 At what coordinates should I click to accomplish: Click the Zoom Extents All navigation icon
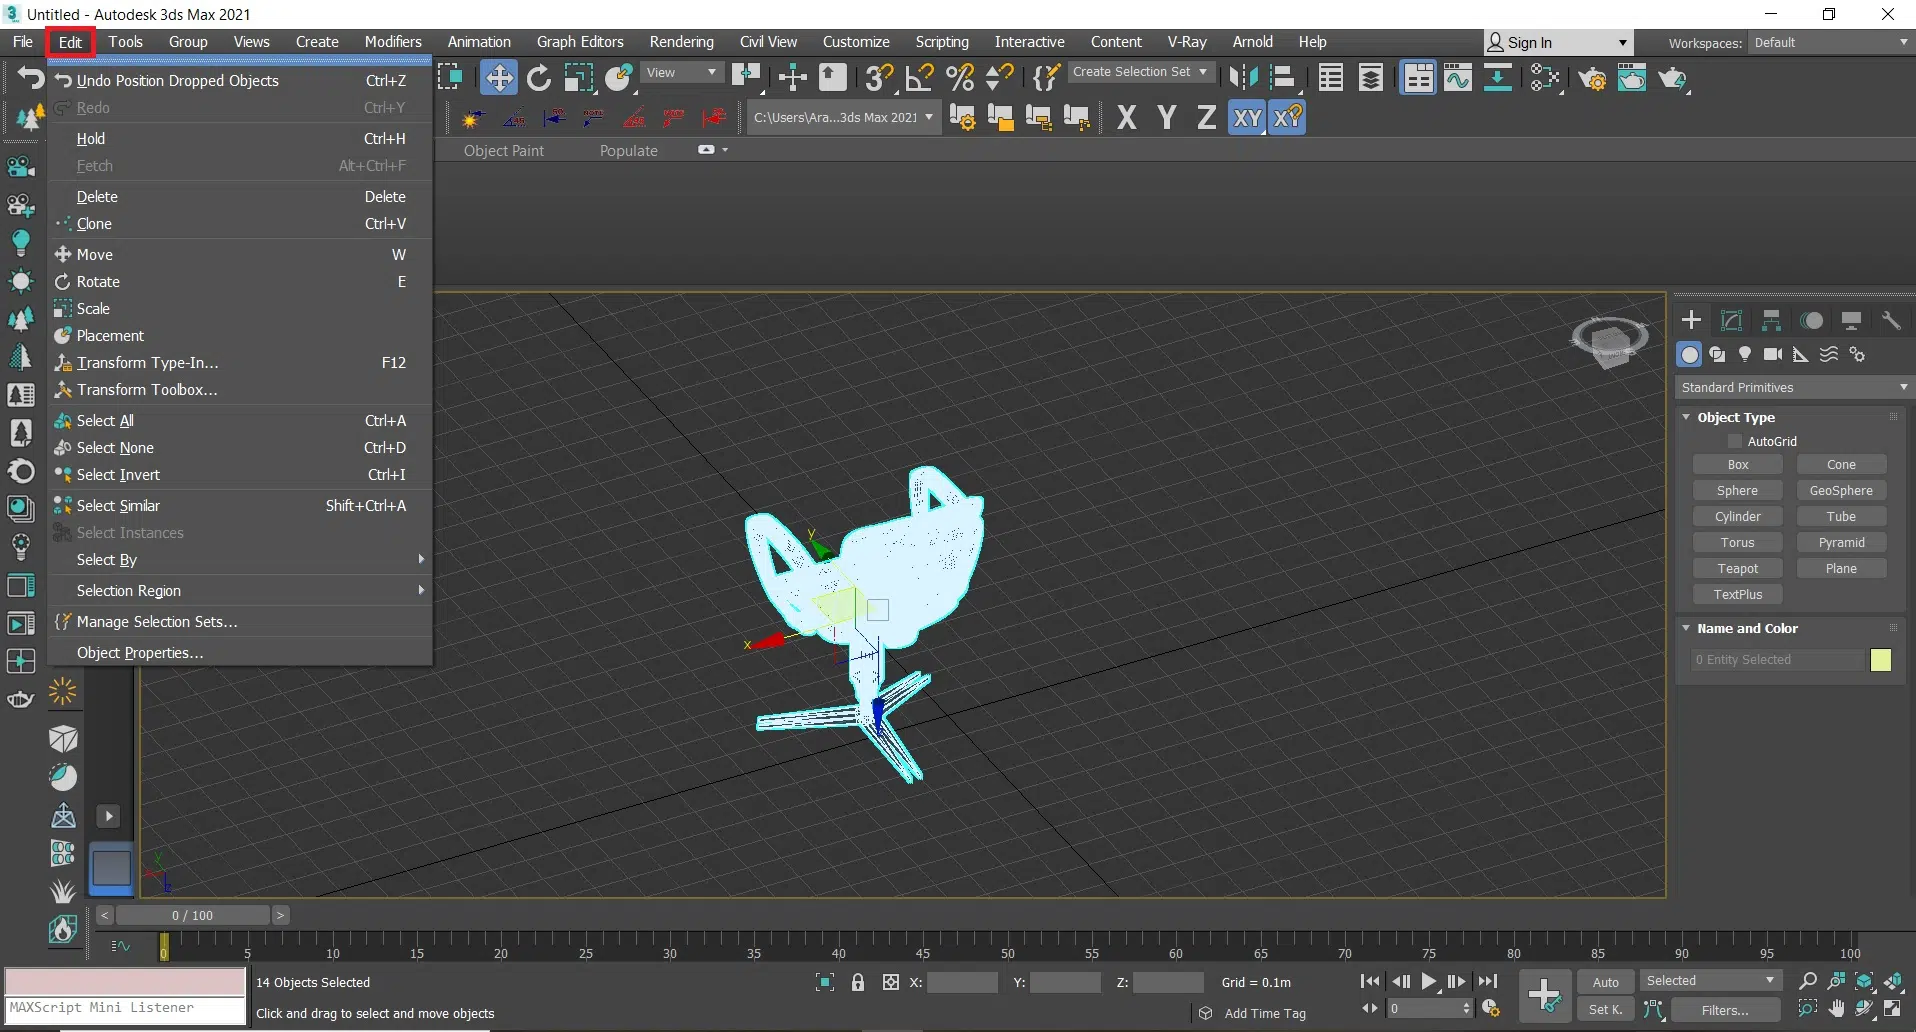tap(1893, 981)
